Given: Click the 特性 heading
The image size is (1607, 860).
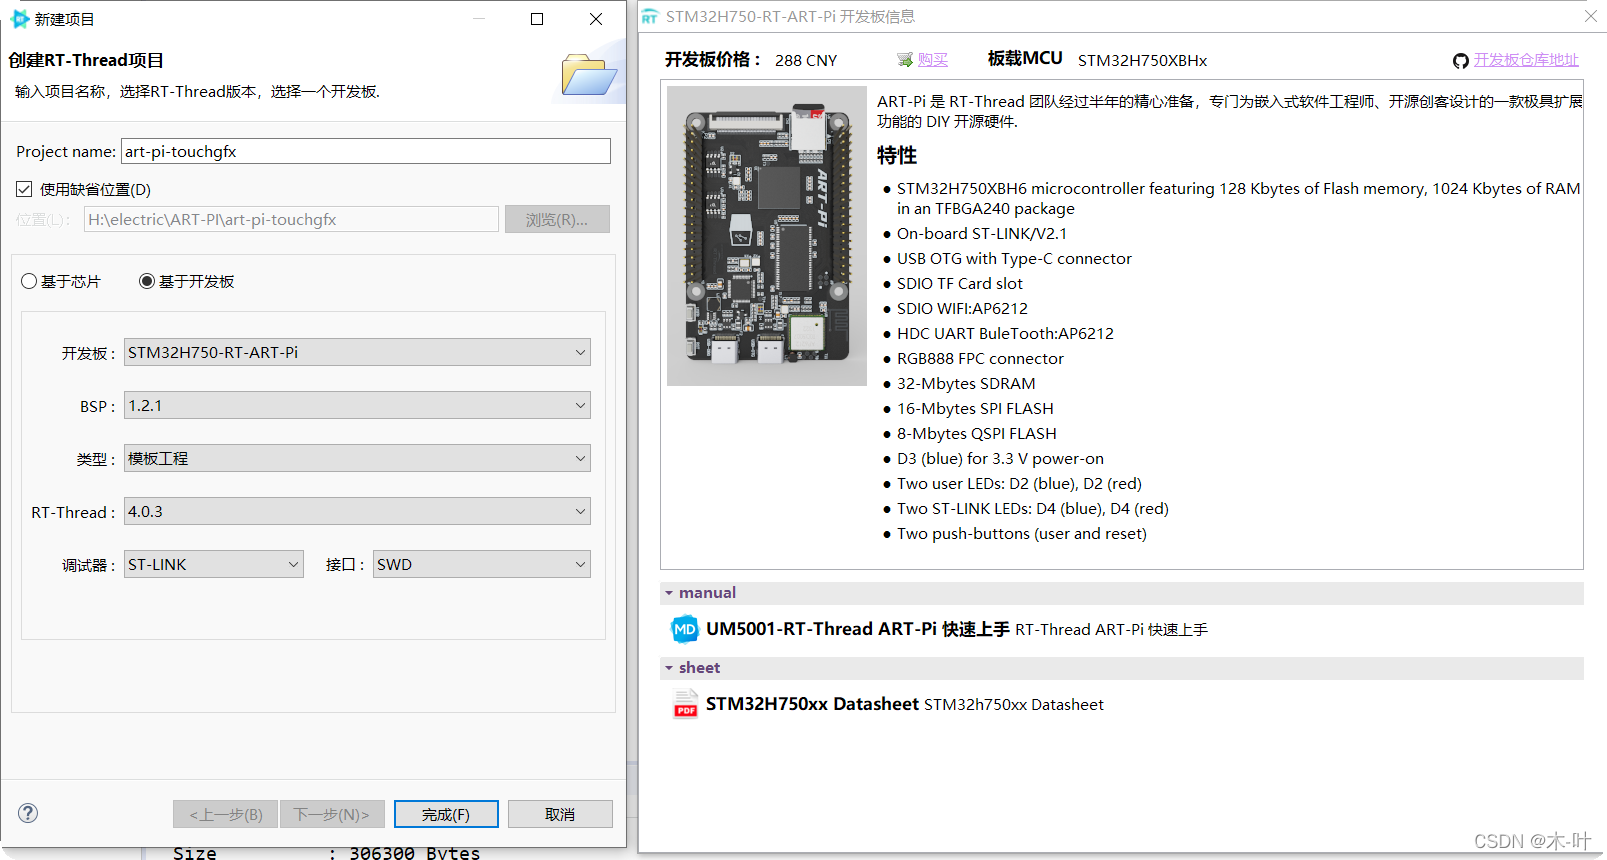Looking at the screenshot, I should [x=897, y=155].
